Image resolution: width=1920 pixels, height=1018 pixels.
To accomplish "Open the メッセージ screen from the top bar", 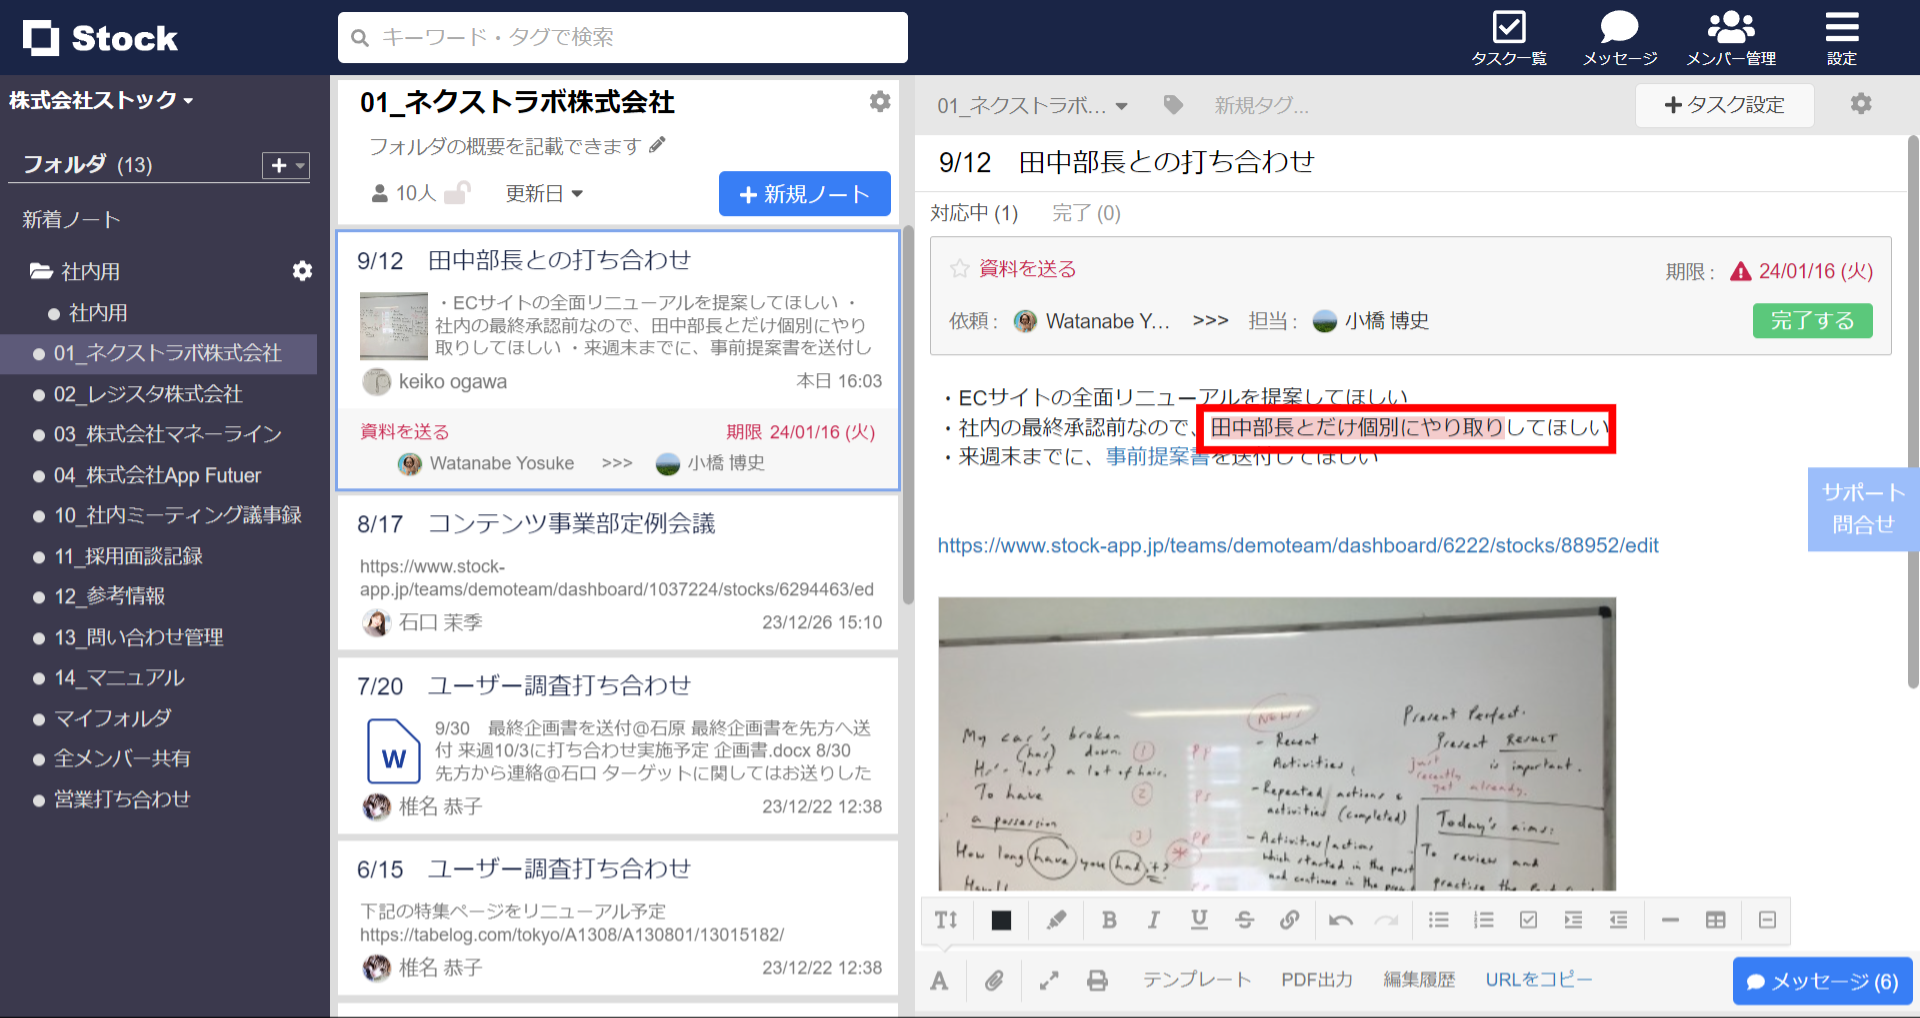I will click(x=1618, y=35).
